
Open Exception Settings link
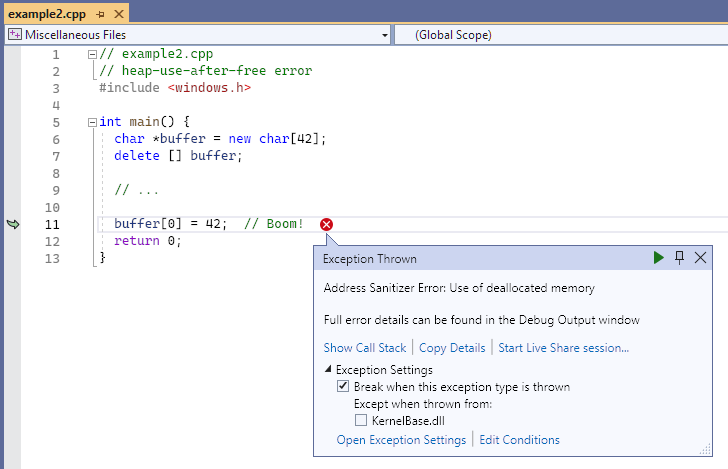pos(401,440)
